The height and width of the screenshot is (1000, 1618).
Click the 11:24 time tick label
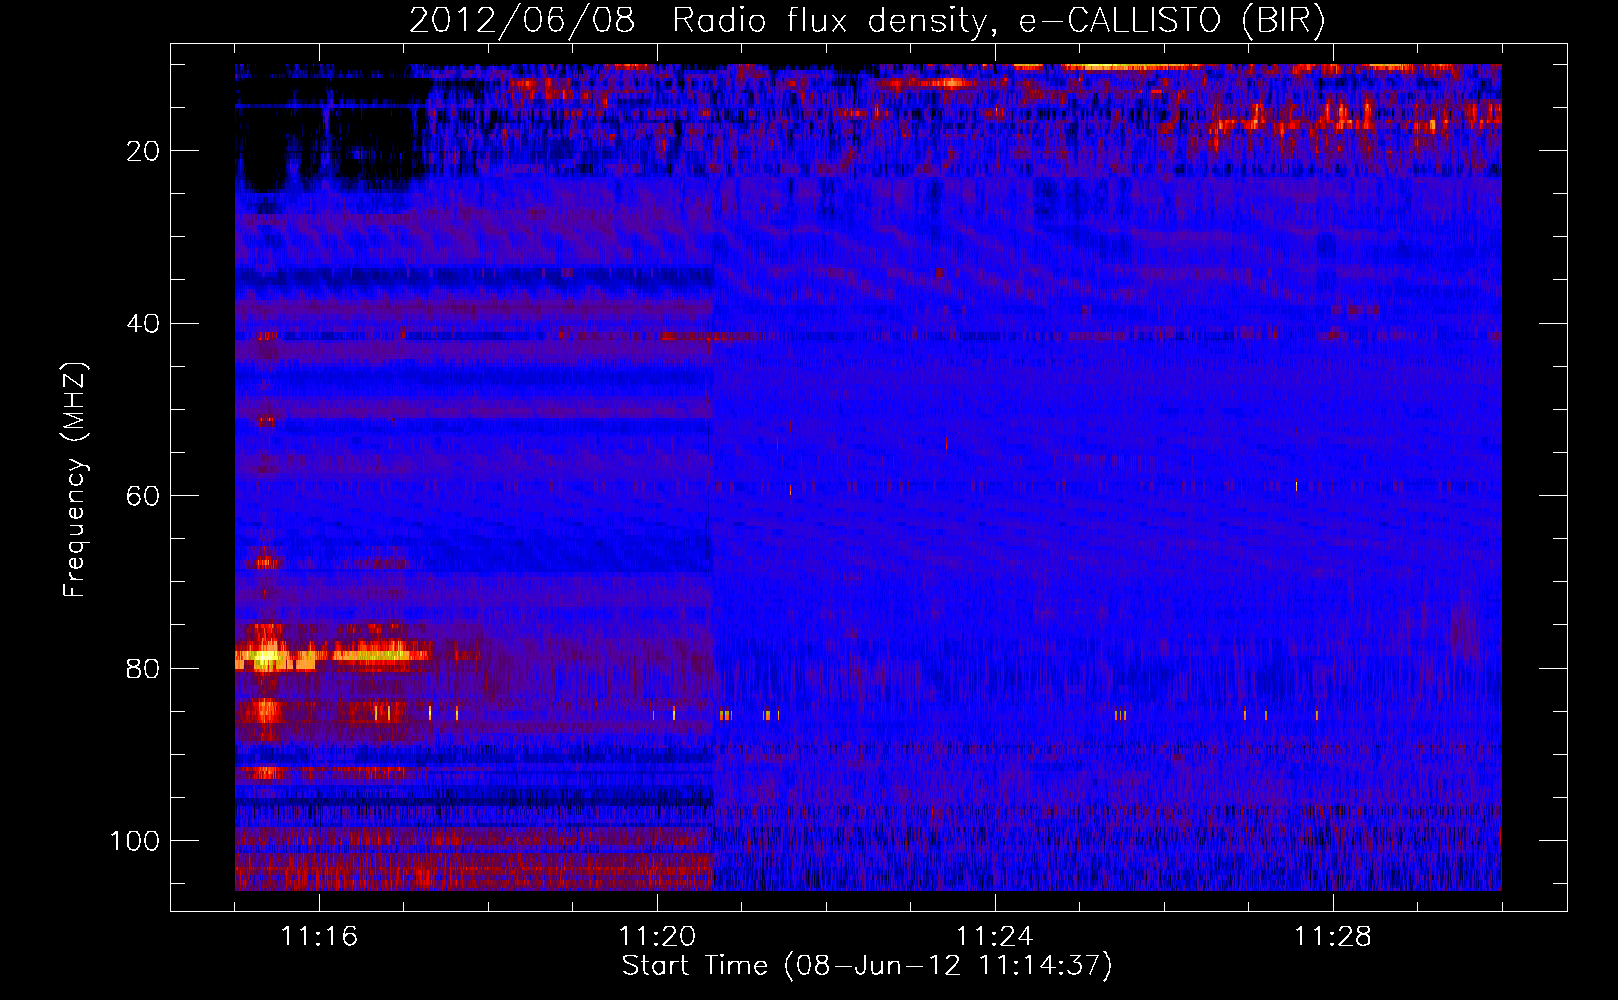click(995, 937)
